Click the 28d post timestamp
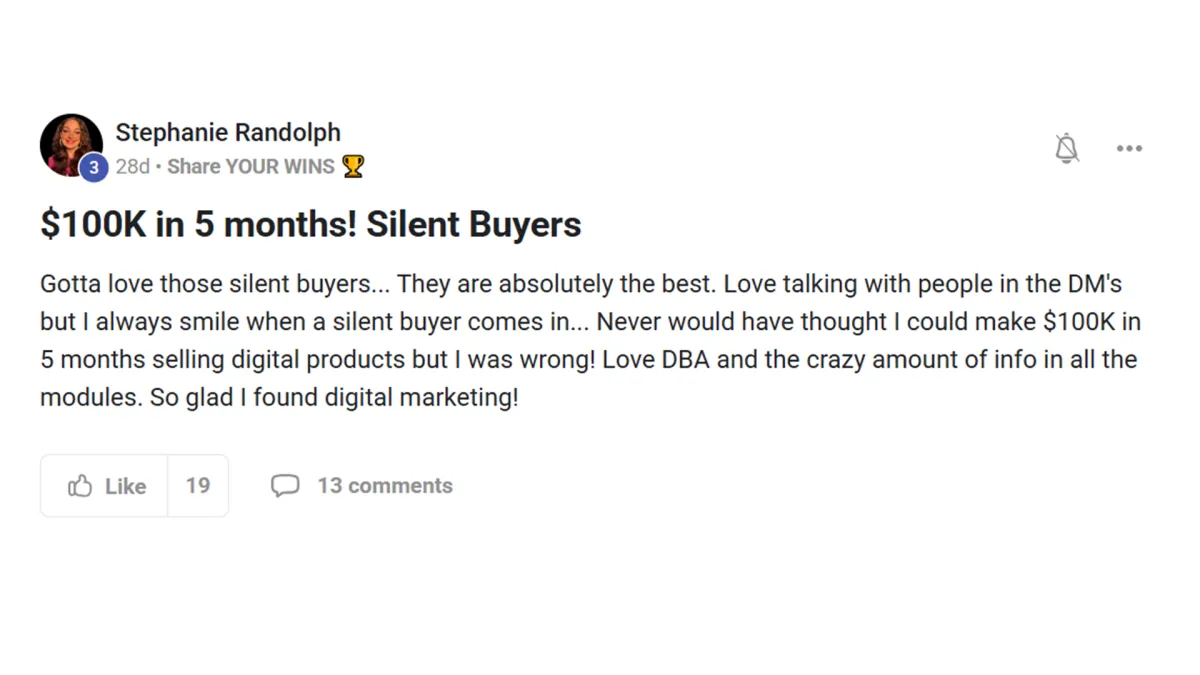This screenshot has width=1200, height=675. [x=132, y=166]
